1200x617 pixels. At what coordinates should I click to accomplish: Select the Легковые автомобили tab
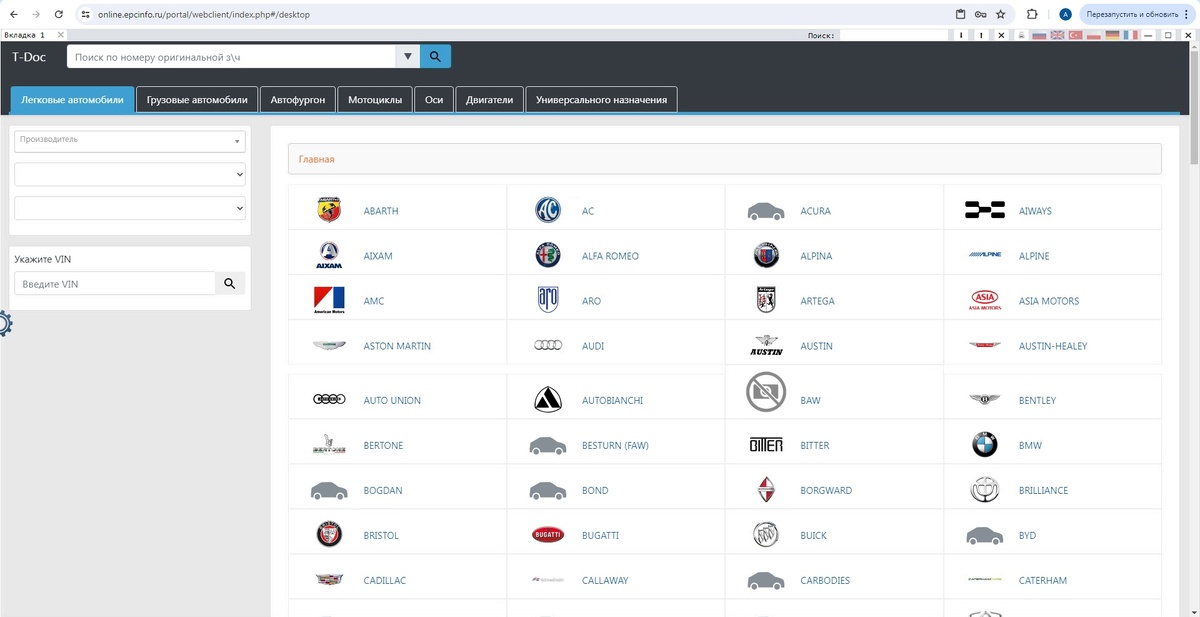click(x=72, y=100)
